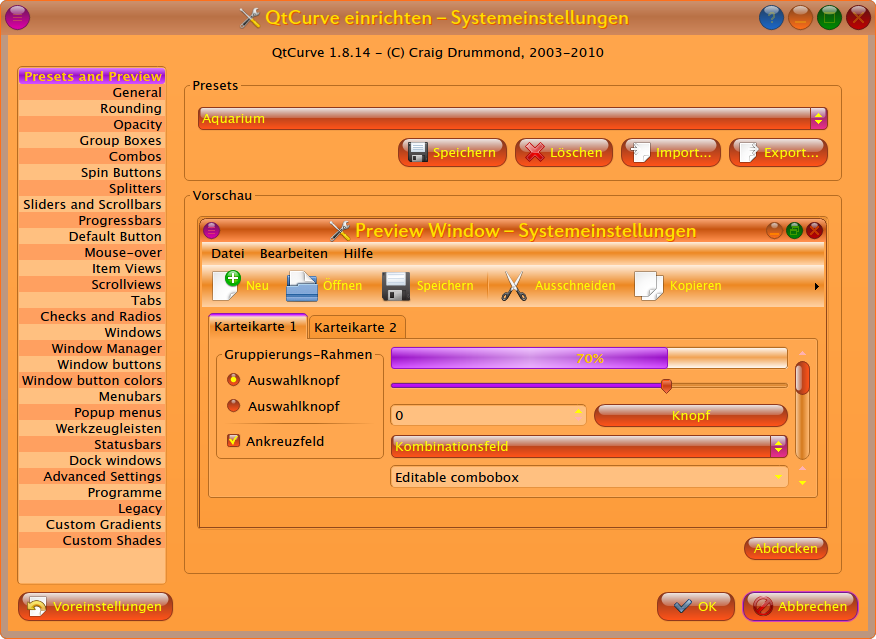The width and height of the screenshot is (876, 639).
Task: Click the preview window's red close button
Action: pos(814,230)
